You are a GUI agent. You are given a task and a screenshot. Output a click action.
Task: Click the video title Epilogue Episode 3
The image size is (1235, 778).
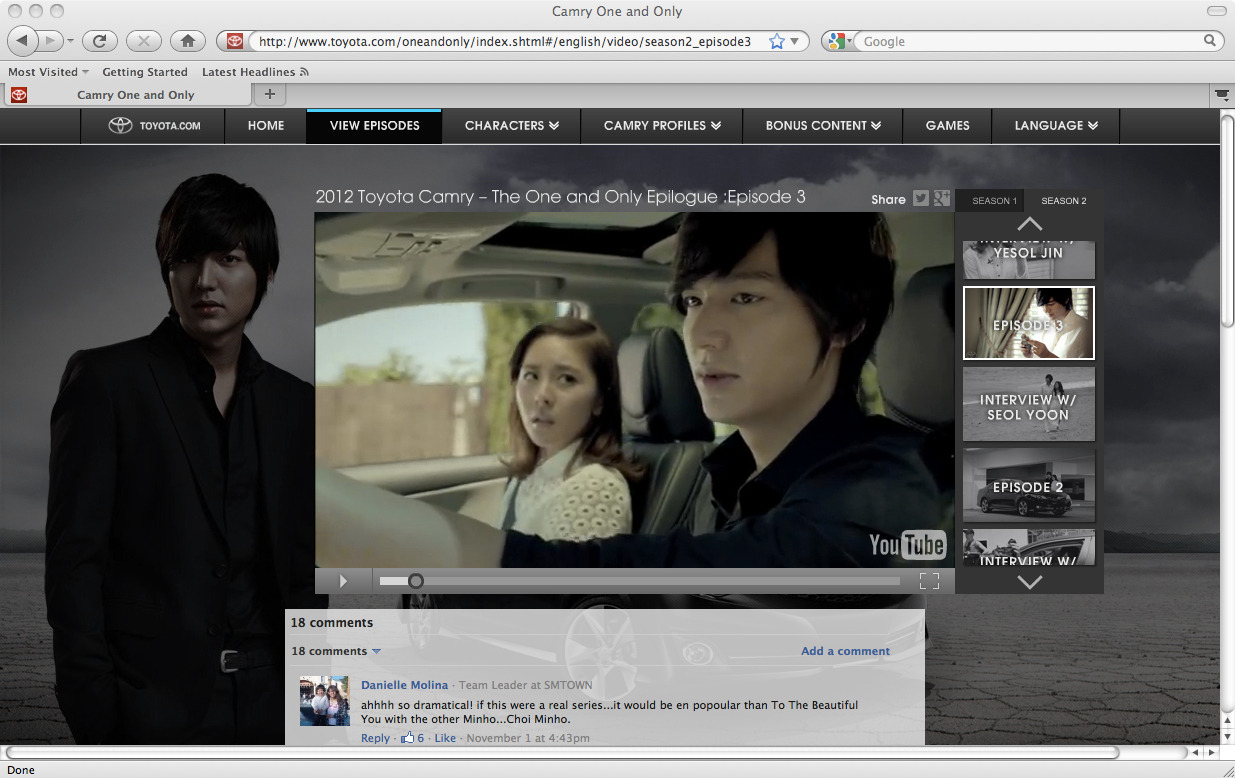coord(560,197)
